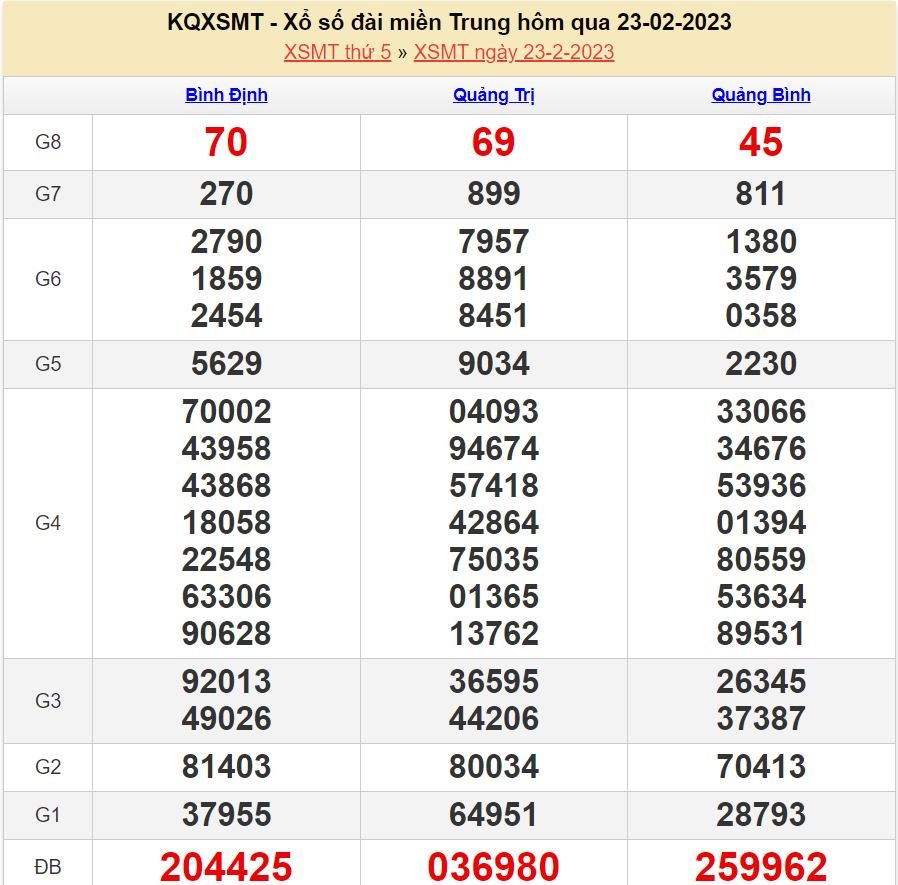Screen dimensions: 898x885
Task: Select G3 number 36595
Action: tap(494, 682)
